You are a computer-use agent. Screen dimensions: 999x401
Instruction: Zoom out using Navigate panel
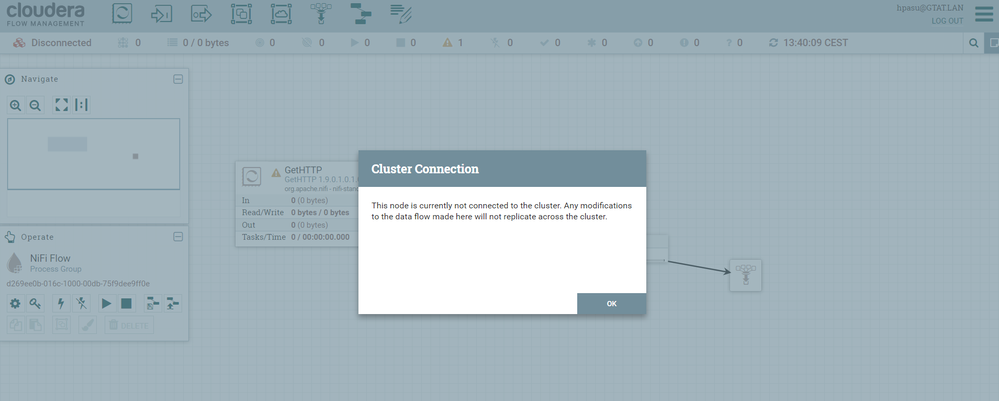coord(35,105)
